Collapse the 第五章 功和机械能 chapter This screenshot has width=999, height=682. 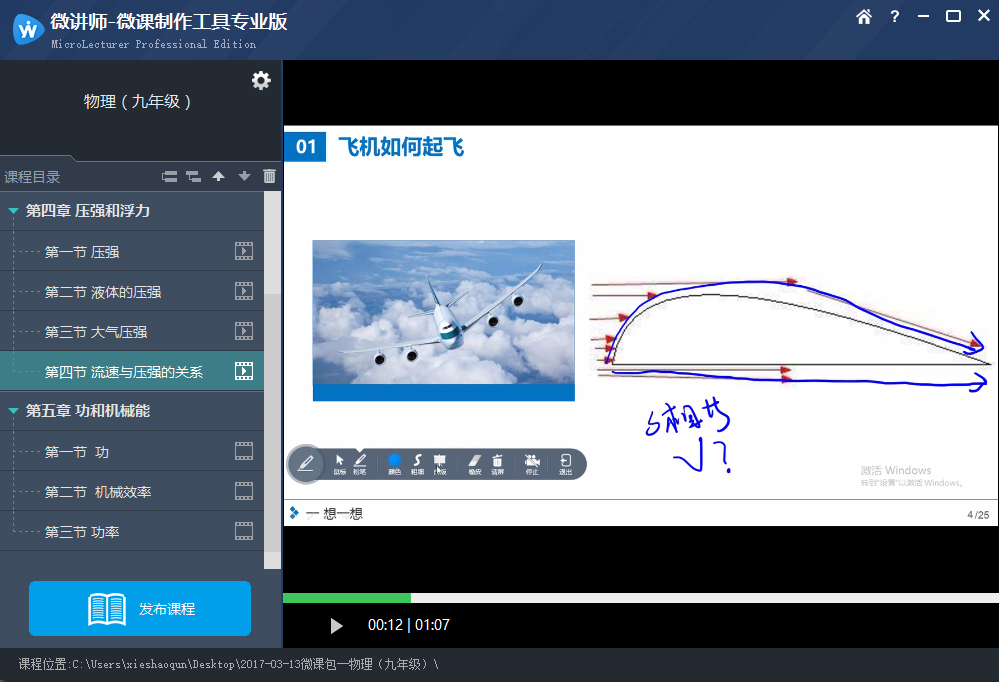click(x=13, y=411)
